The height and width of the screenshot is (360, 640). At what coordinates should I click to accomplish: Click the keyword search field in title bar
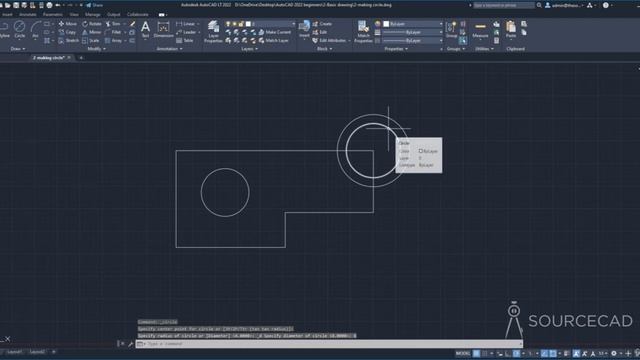504,5
